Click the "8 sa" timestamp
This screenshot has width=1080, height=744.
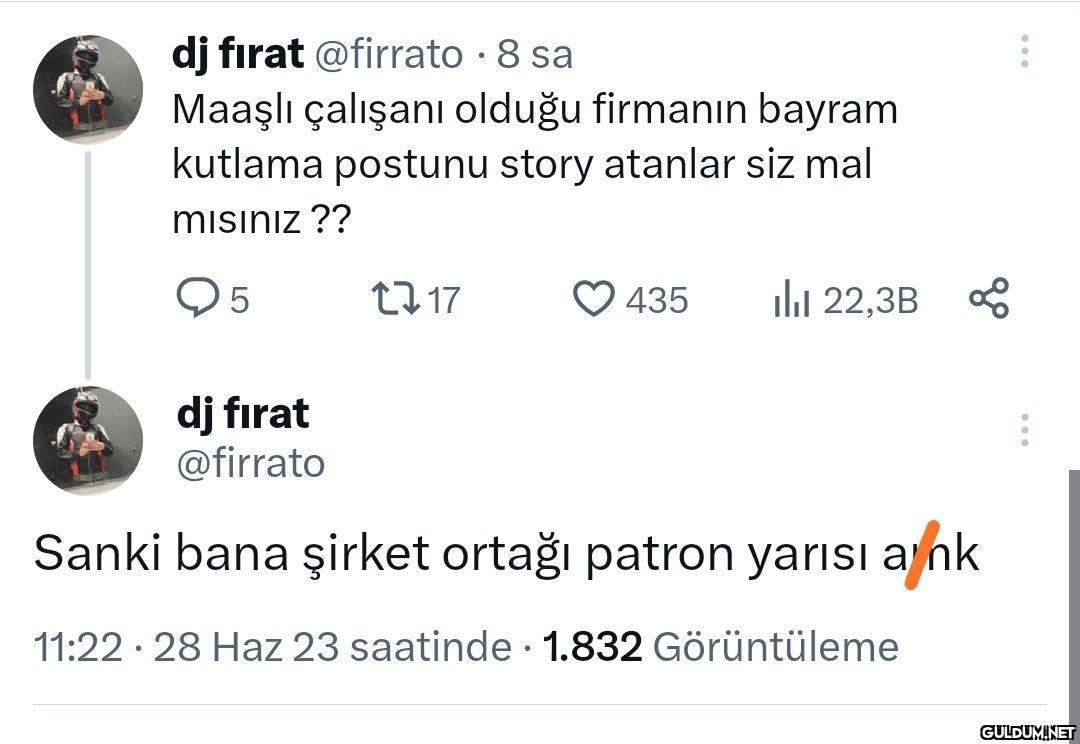tap(535, 54)
